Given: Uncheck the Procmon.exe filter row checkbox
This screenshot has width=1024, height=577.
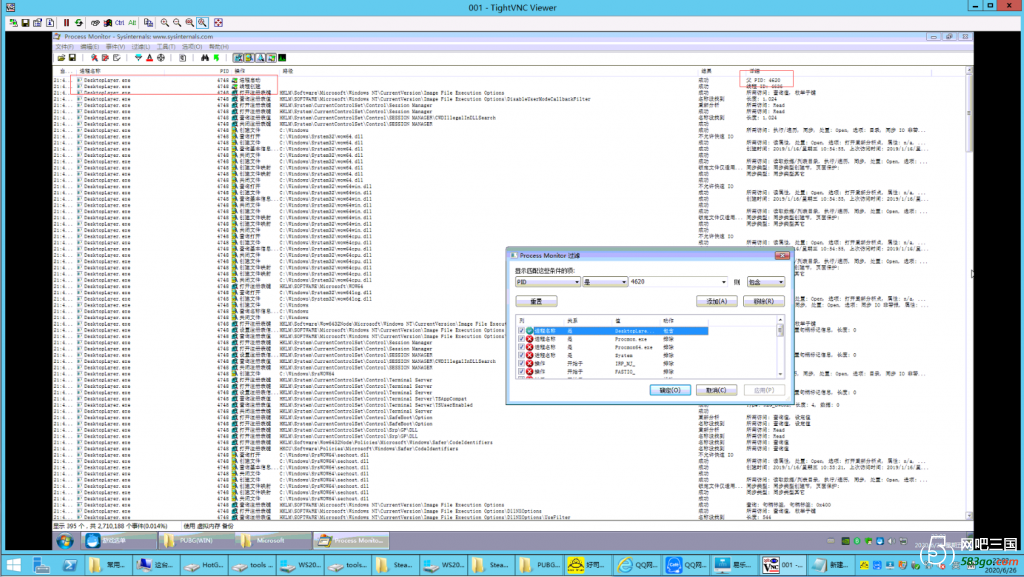Looking at the screenshot, I should click(x=521, y=339).
